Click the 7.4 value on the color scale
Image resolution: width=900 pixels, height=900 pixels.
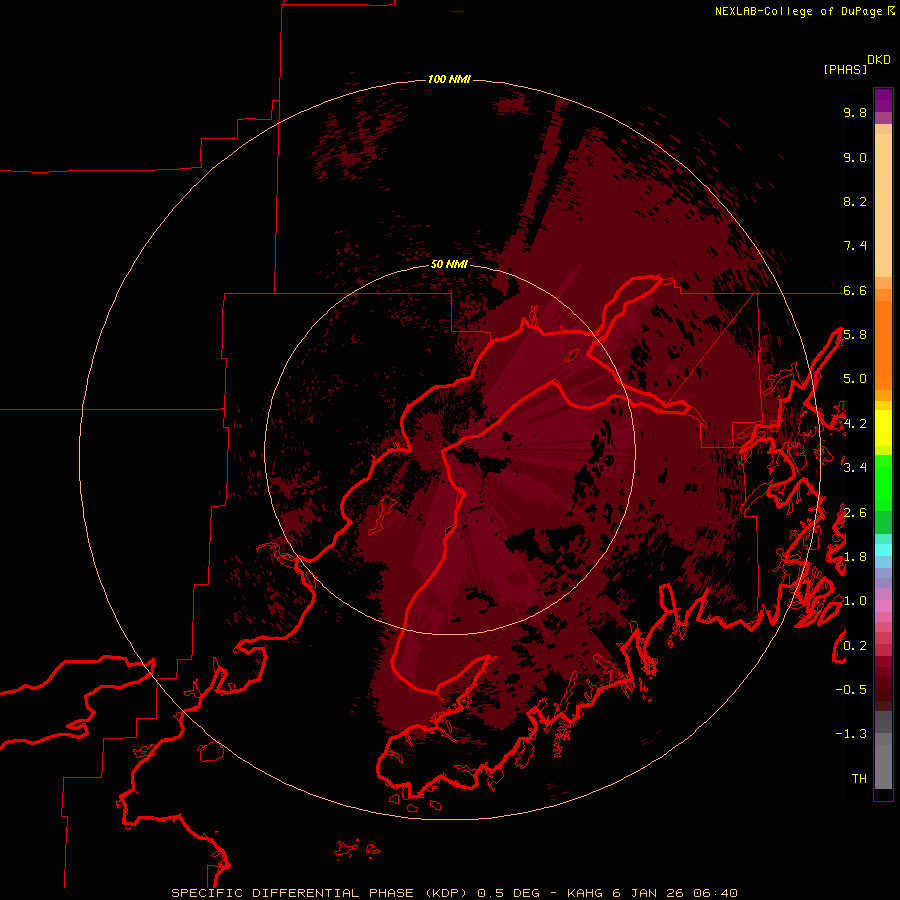tap(855, 246)
